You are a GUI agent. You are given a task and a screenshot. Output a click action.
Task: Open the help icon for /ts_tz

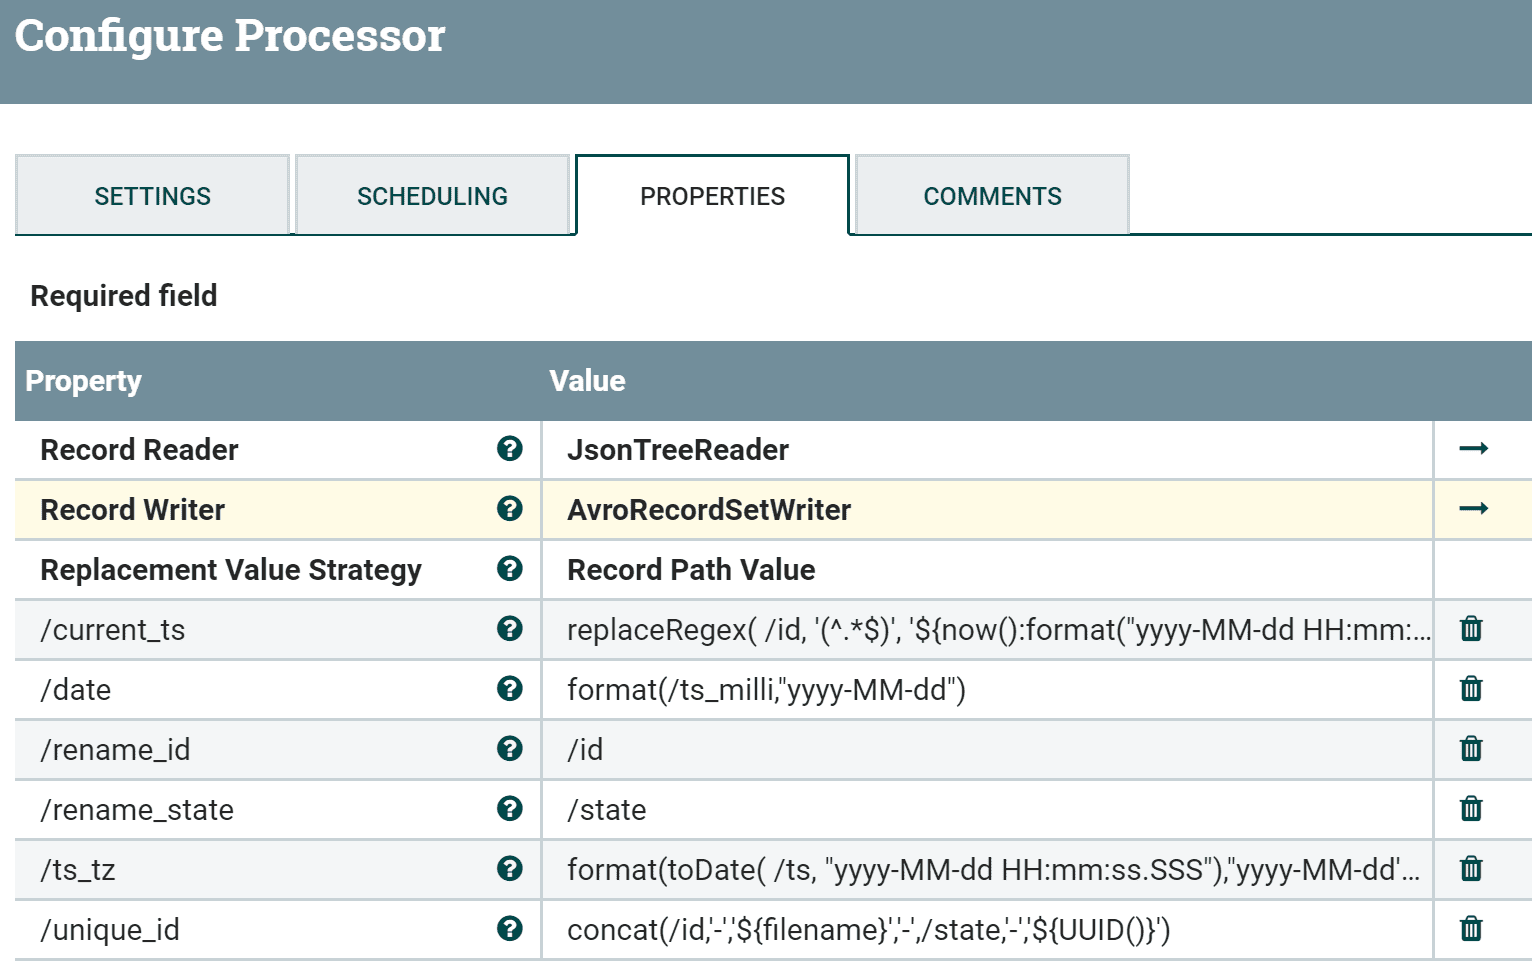(x=510, y=869)
